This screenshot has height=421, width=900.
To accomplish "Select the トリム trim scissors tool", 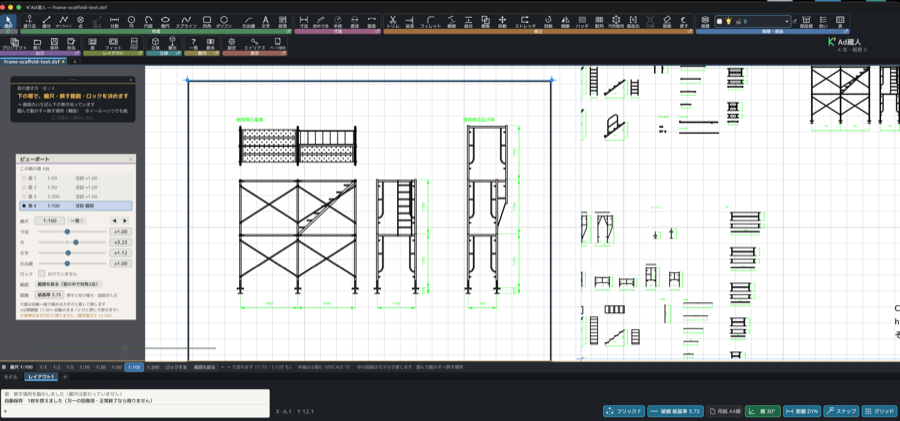I will click(x=393, y=21).
